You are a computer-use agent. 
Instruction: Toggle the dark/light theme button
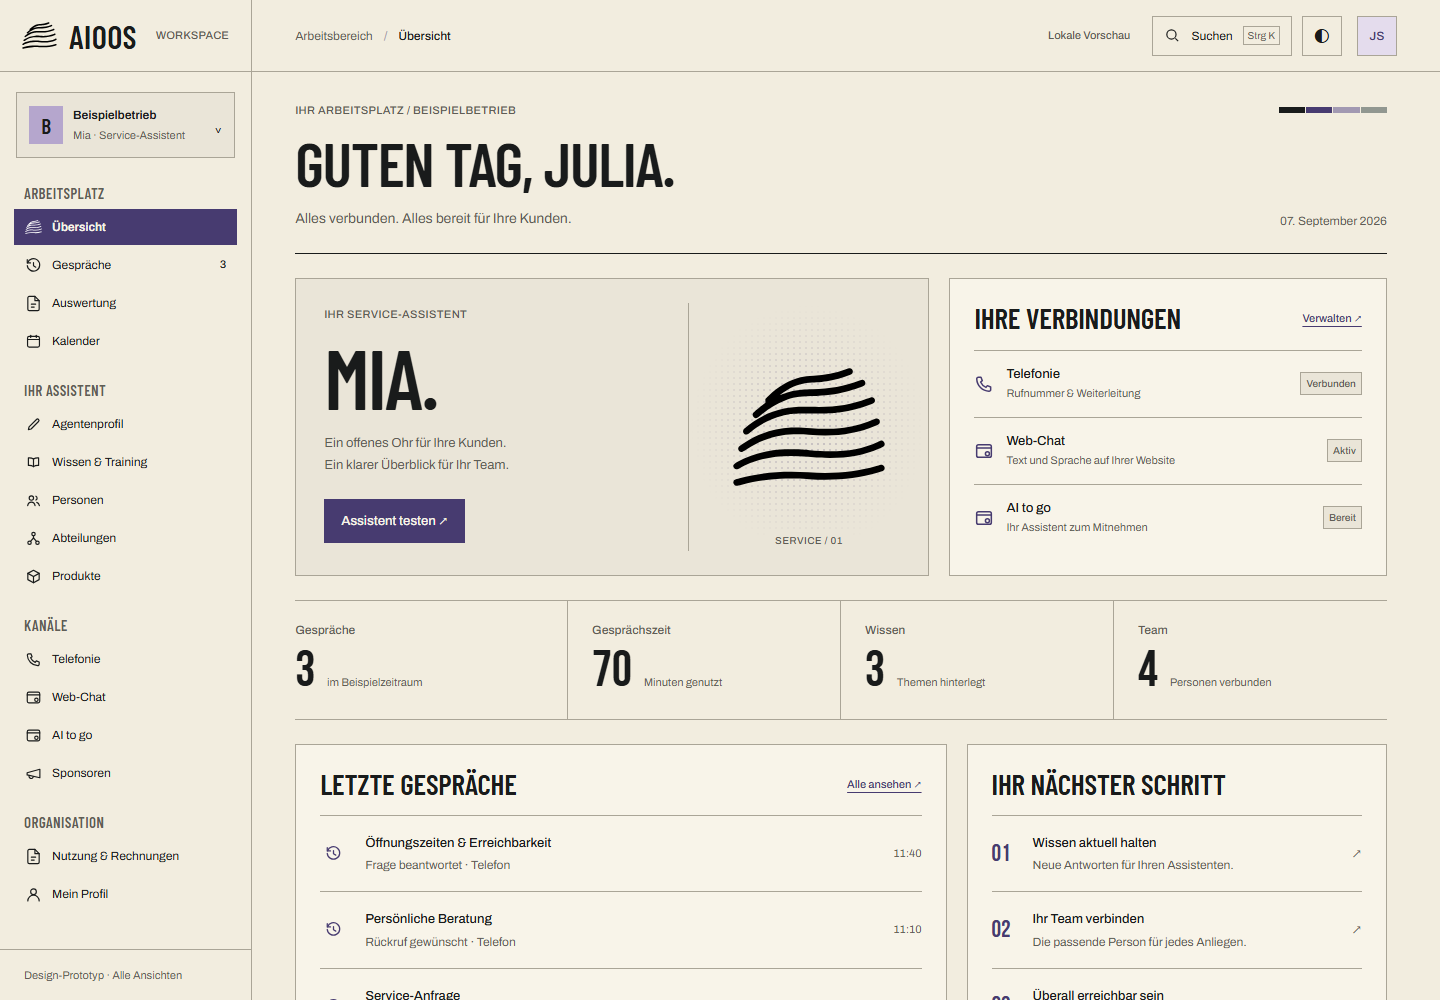click(x=1322, y=36)
